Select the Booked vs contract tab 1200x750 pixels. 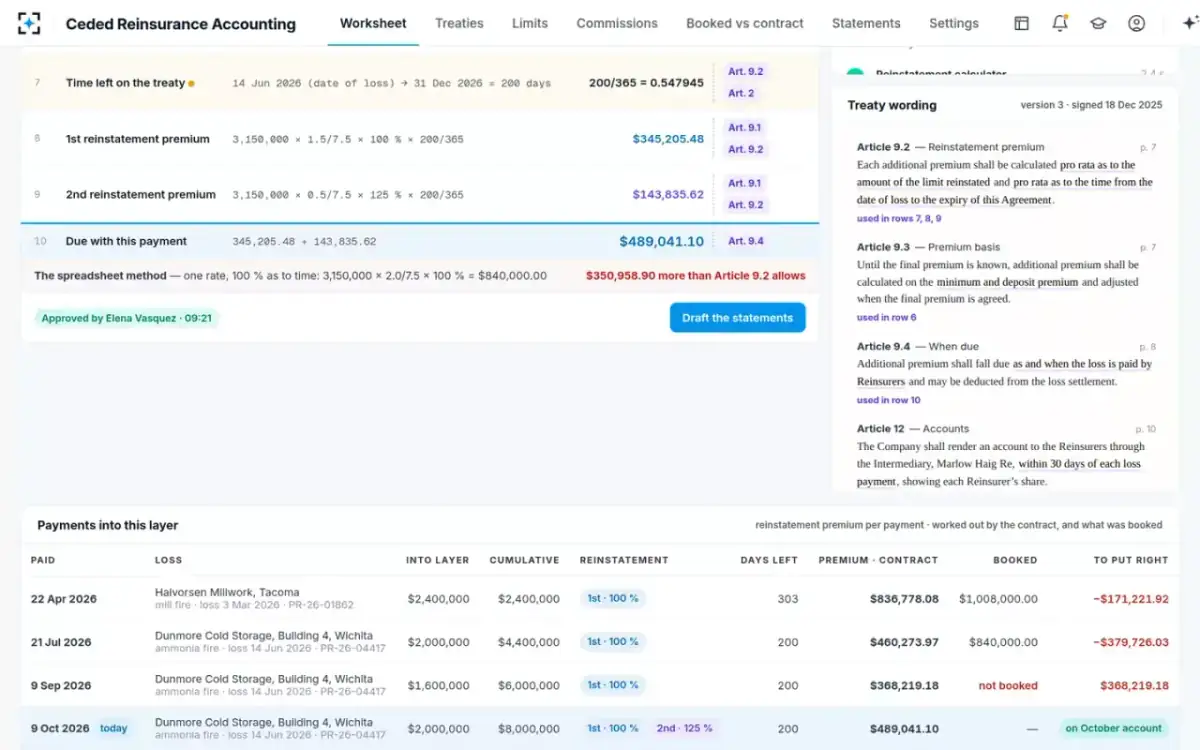pyautogui.click(x=745, y=23)
